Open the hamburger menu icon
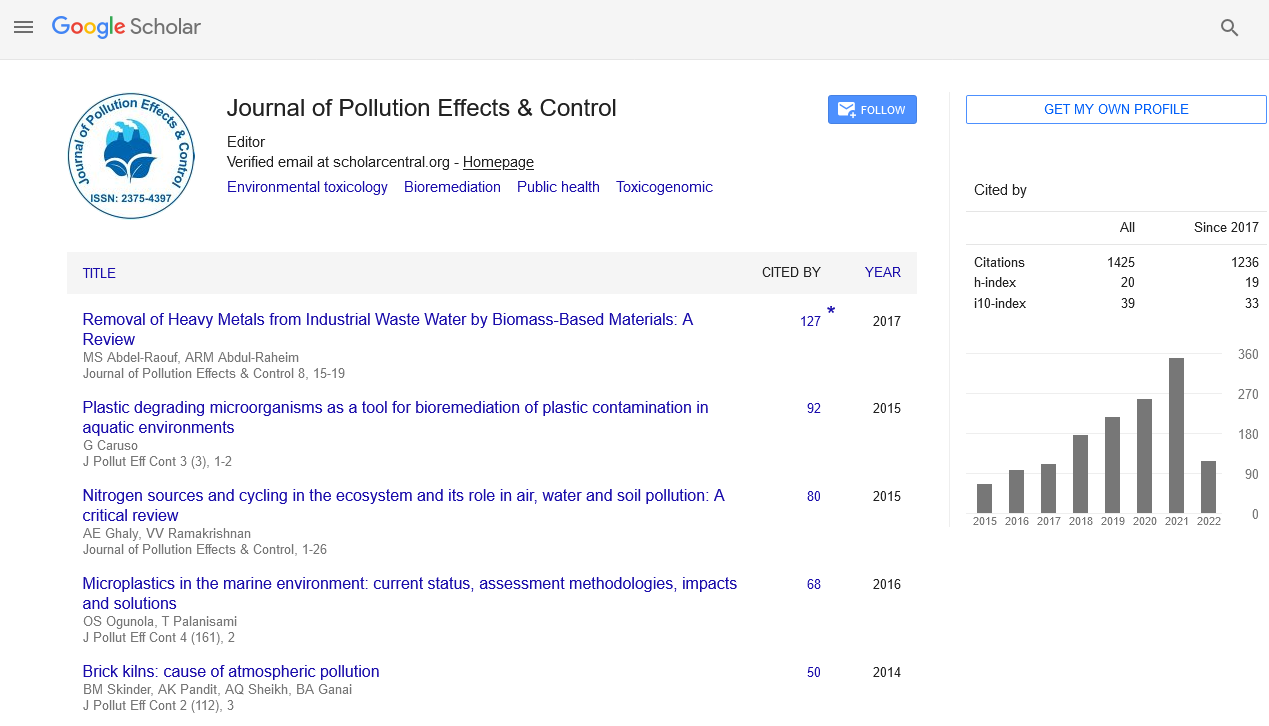This screenshot has width=1269, height=726. point(24,28)
